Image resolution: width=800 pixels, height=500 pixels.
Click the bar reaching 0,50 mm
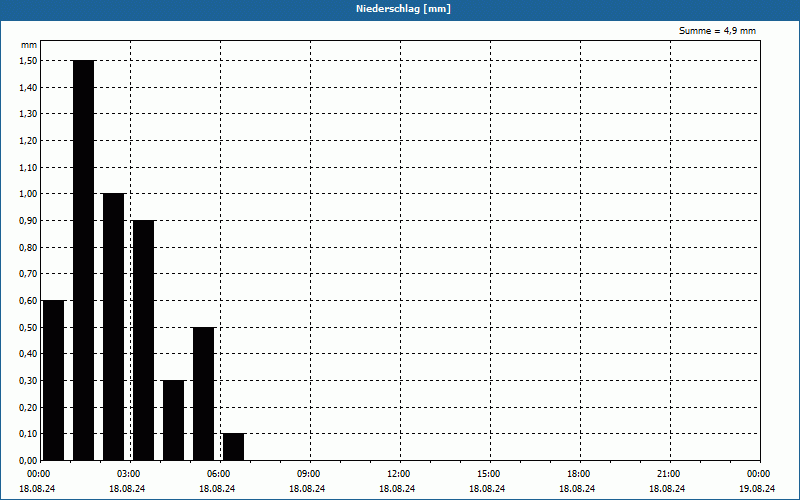(x=204, y=393)
